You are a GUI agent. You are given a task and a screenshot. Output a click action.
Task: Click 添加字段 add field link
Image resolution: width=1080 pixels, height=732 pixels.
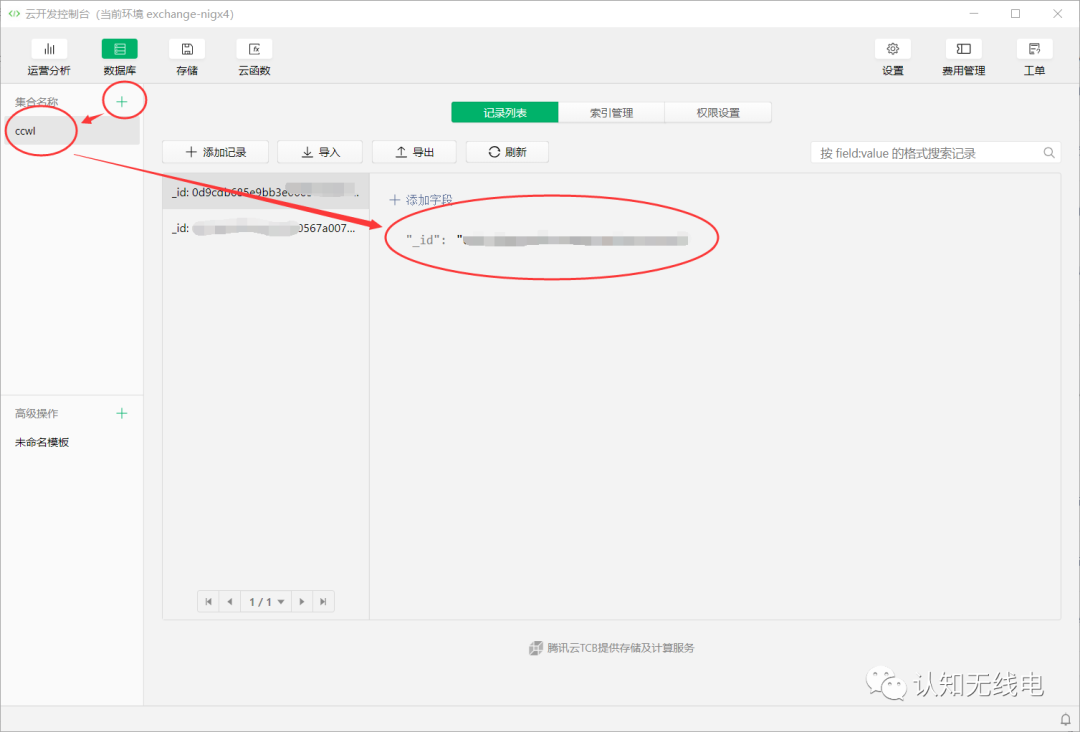[422, 200]
